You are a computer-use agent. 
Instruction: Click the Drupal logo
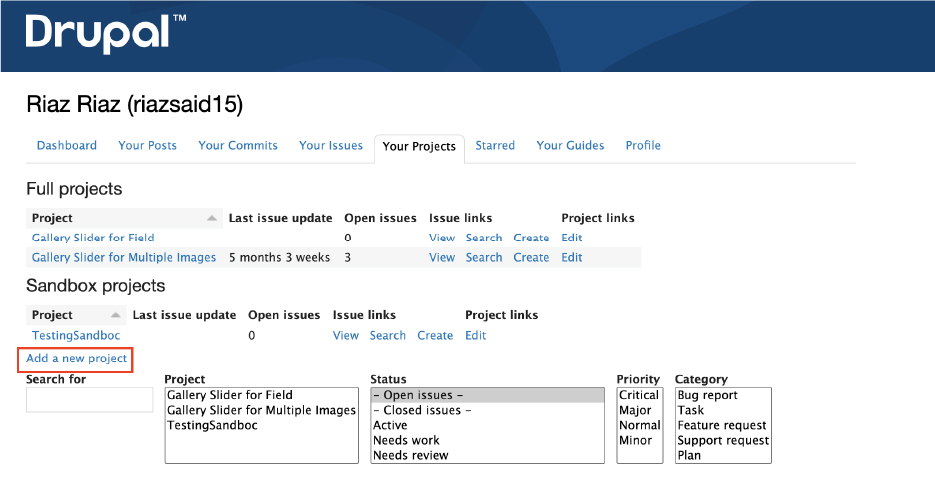tap(106, 33)
